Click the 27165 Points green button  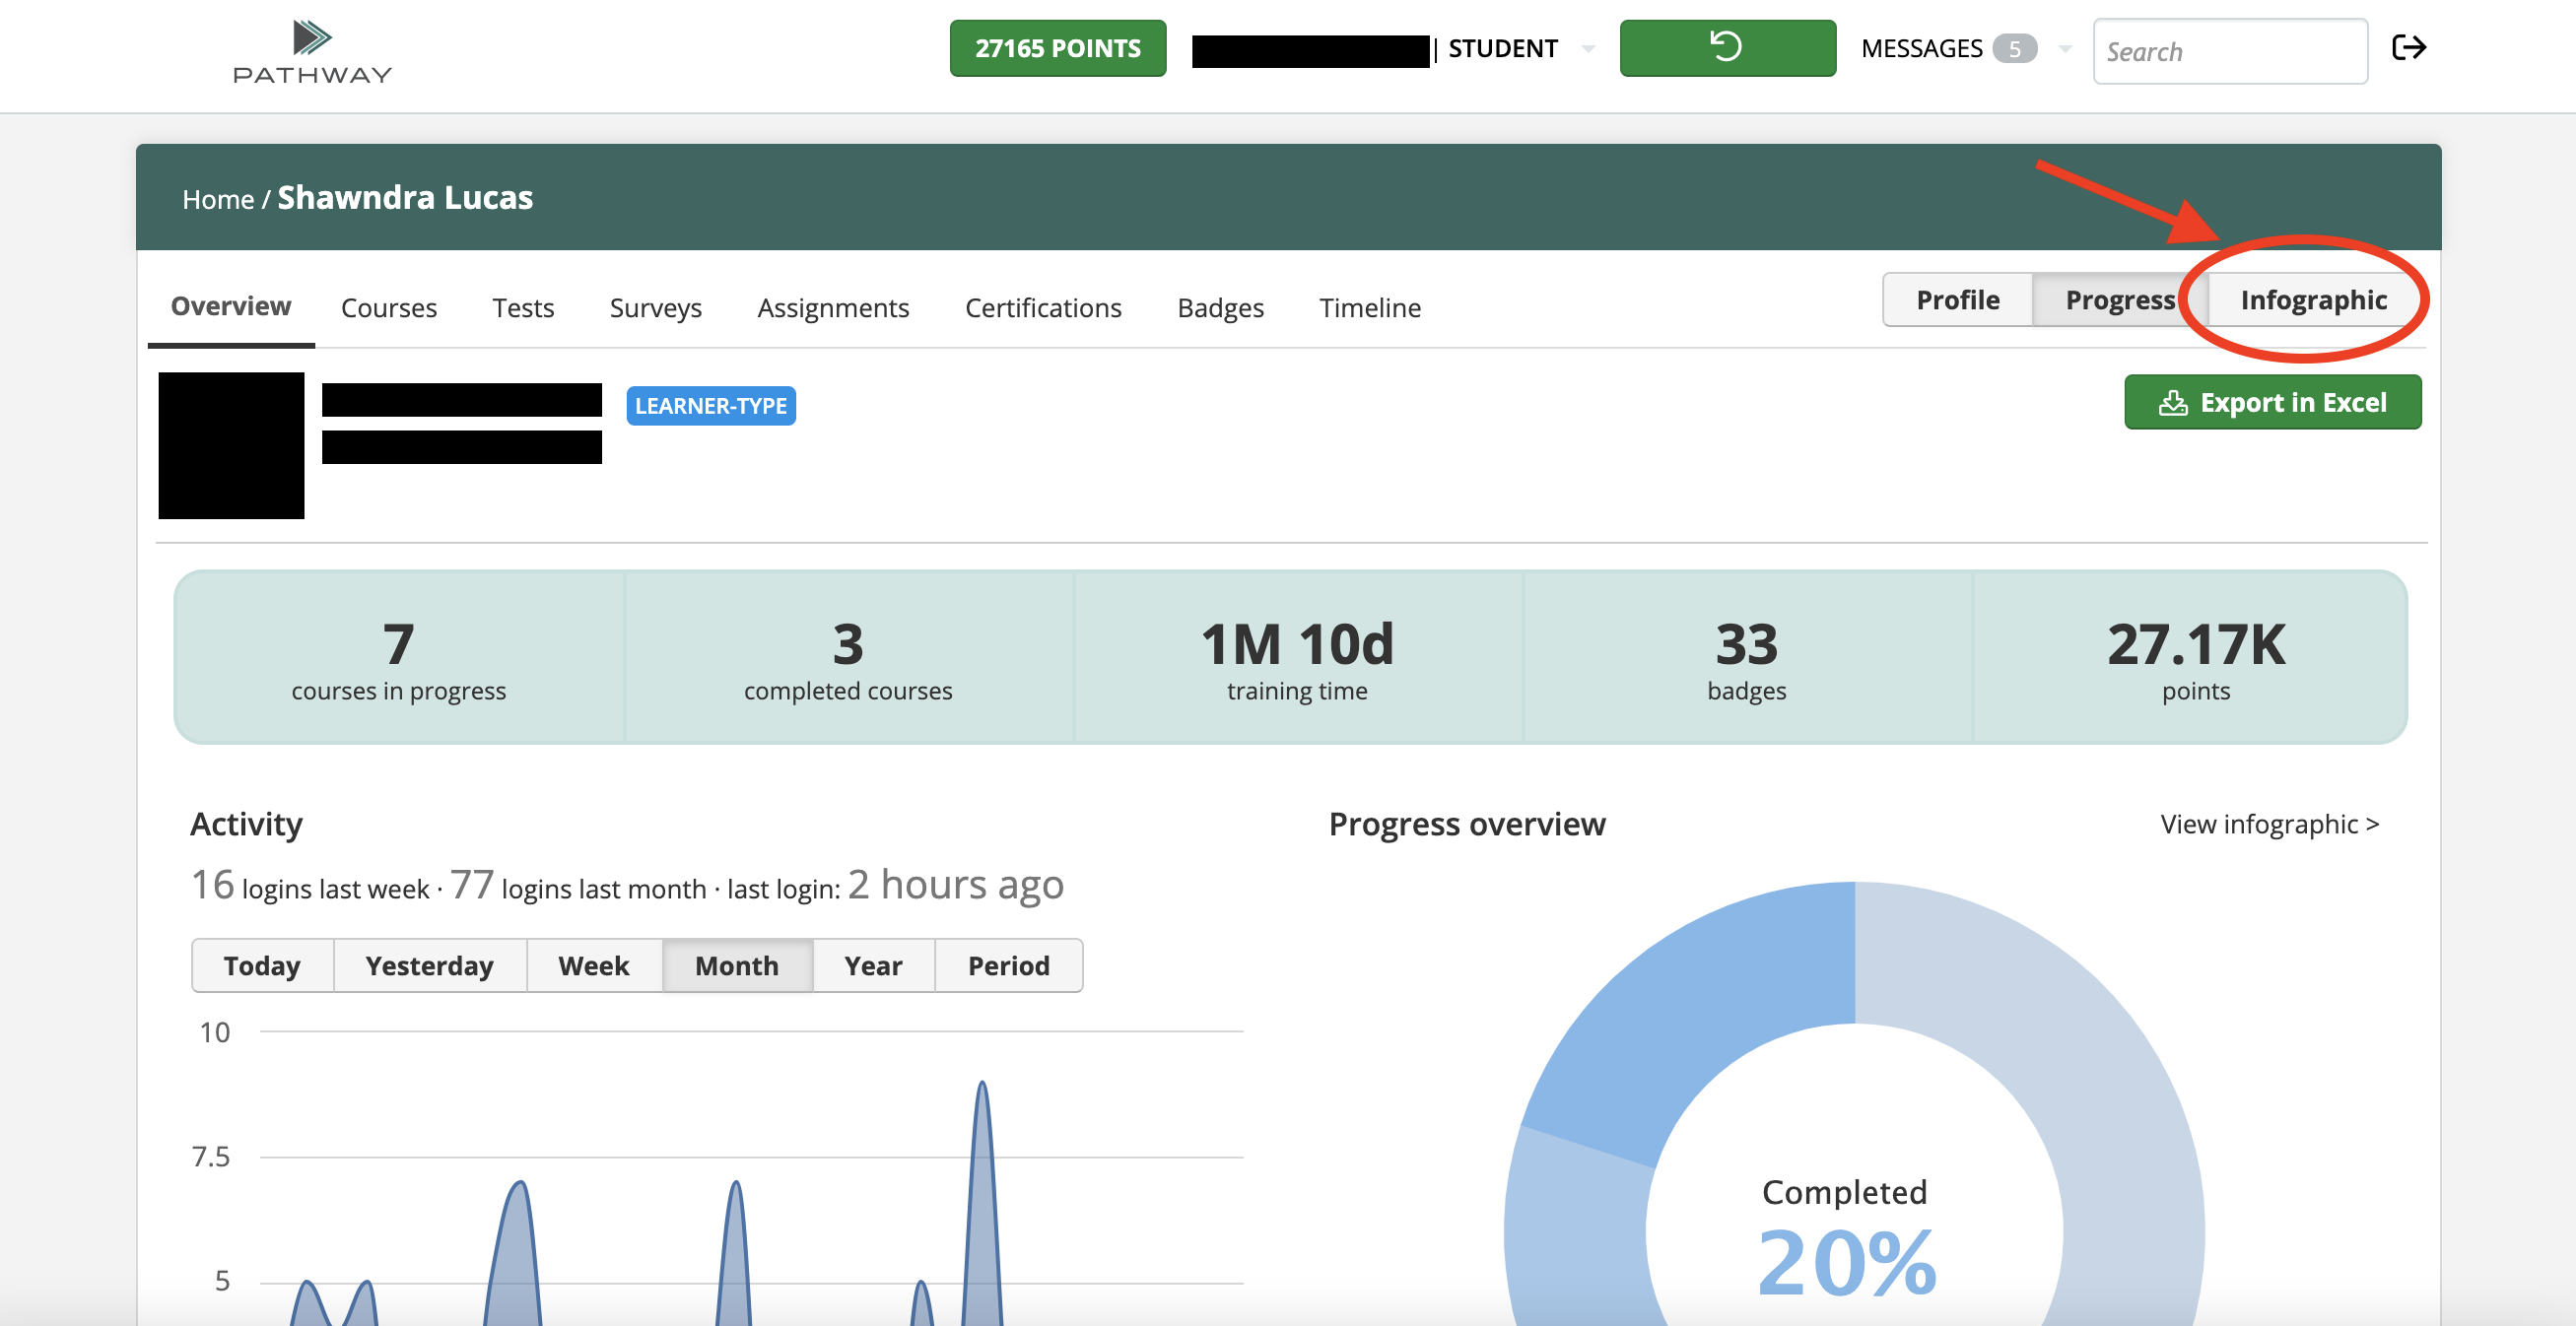1057,48
